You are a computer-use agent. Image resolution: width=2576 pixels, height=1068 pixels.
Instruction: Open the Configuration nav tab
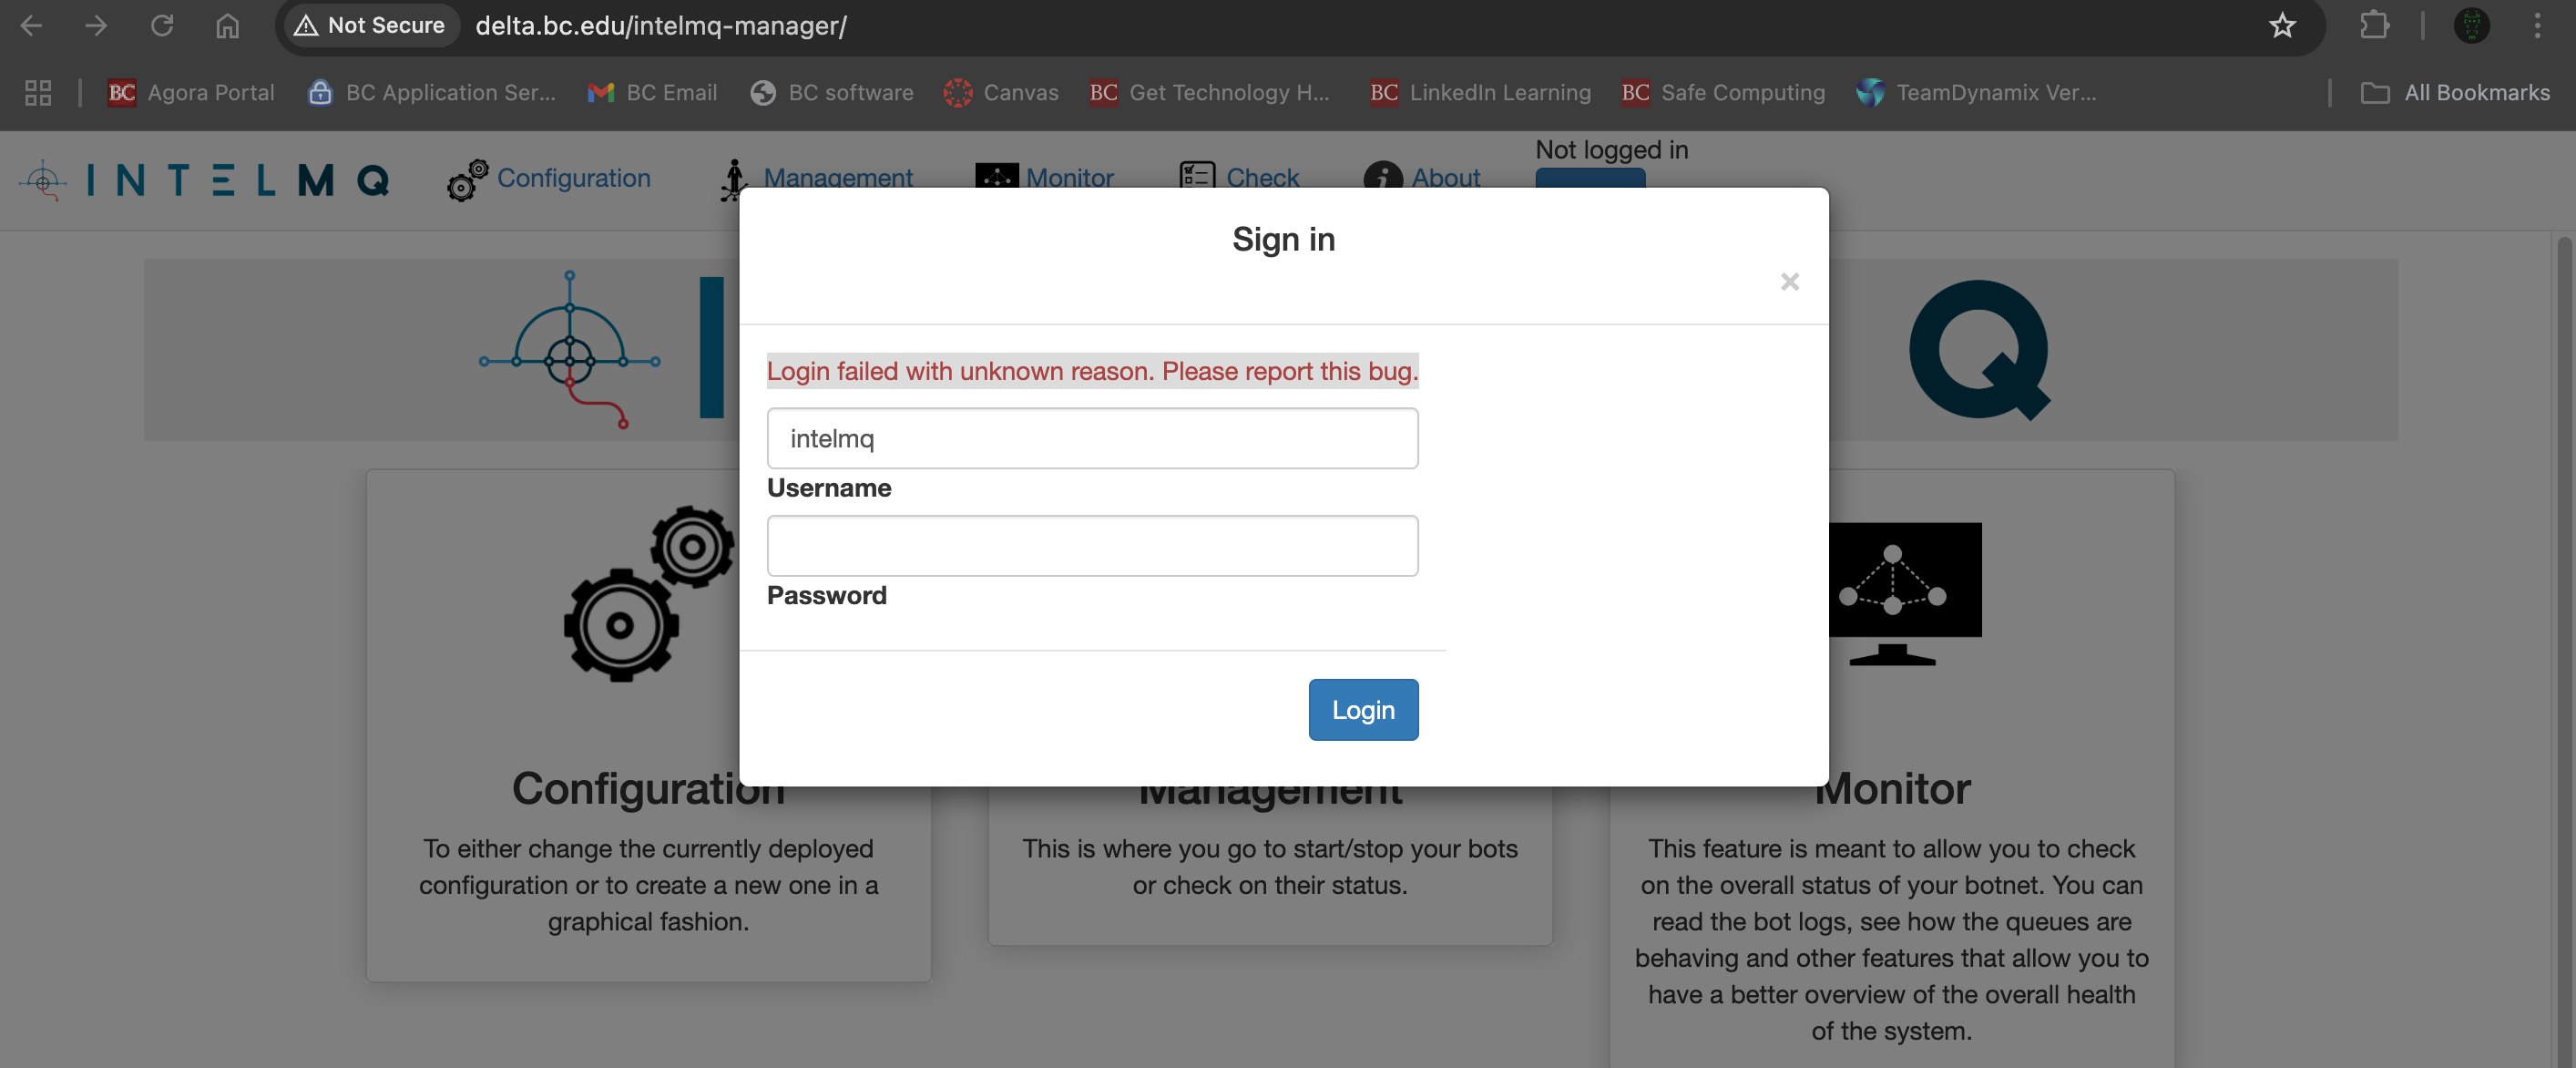(x=573, y=178)
